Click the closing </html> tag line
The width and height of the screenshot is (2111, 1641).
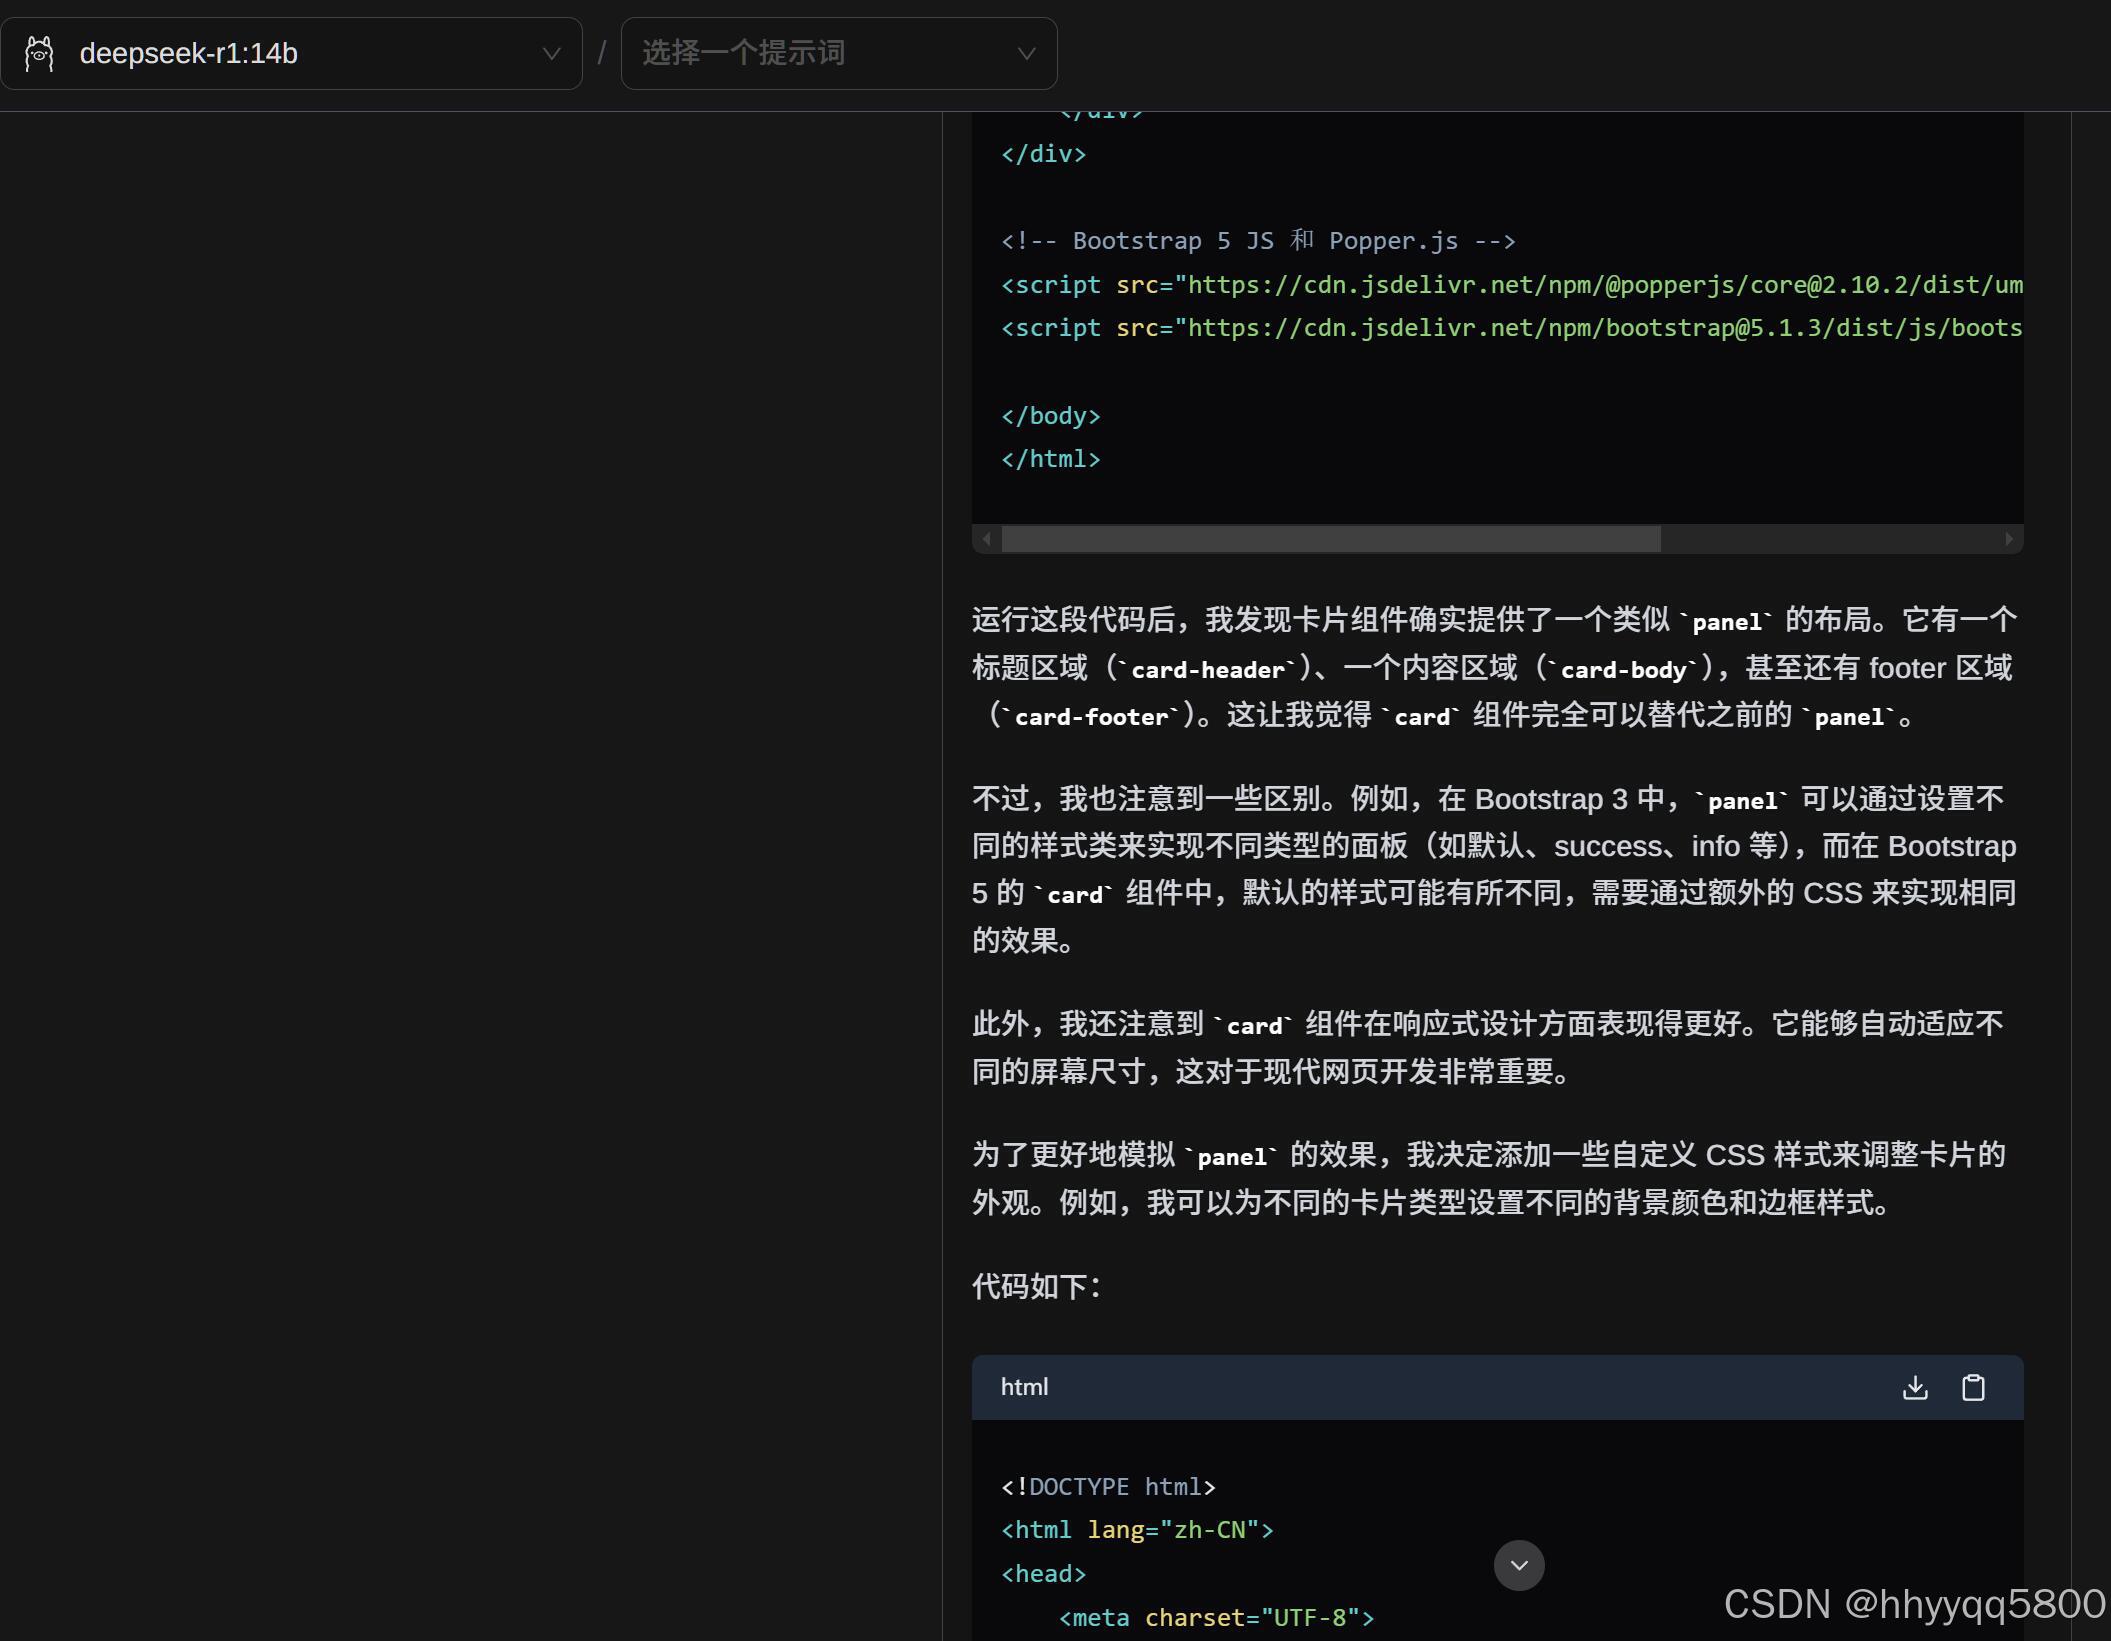click(1050, 459)
